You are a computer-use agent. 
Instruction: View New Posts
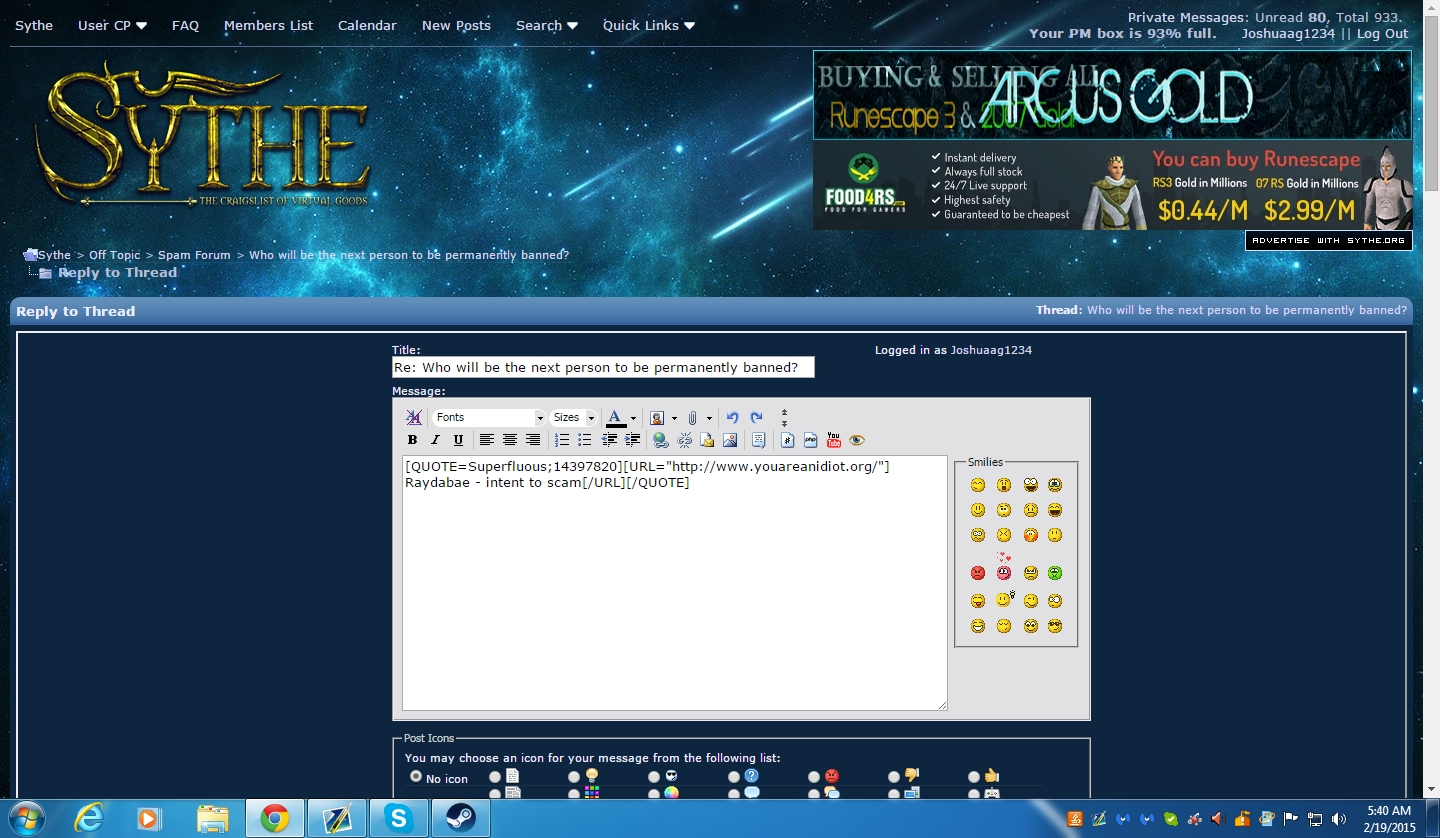click(456, 25)
